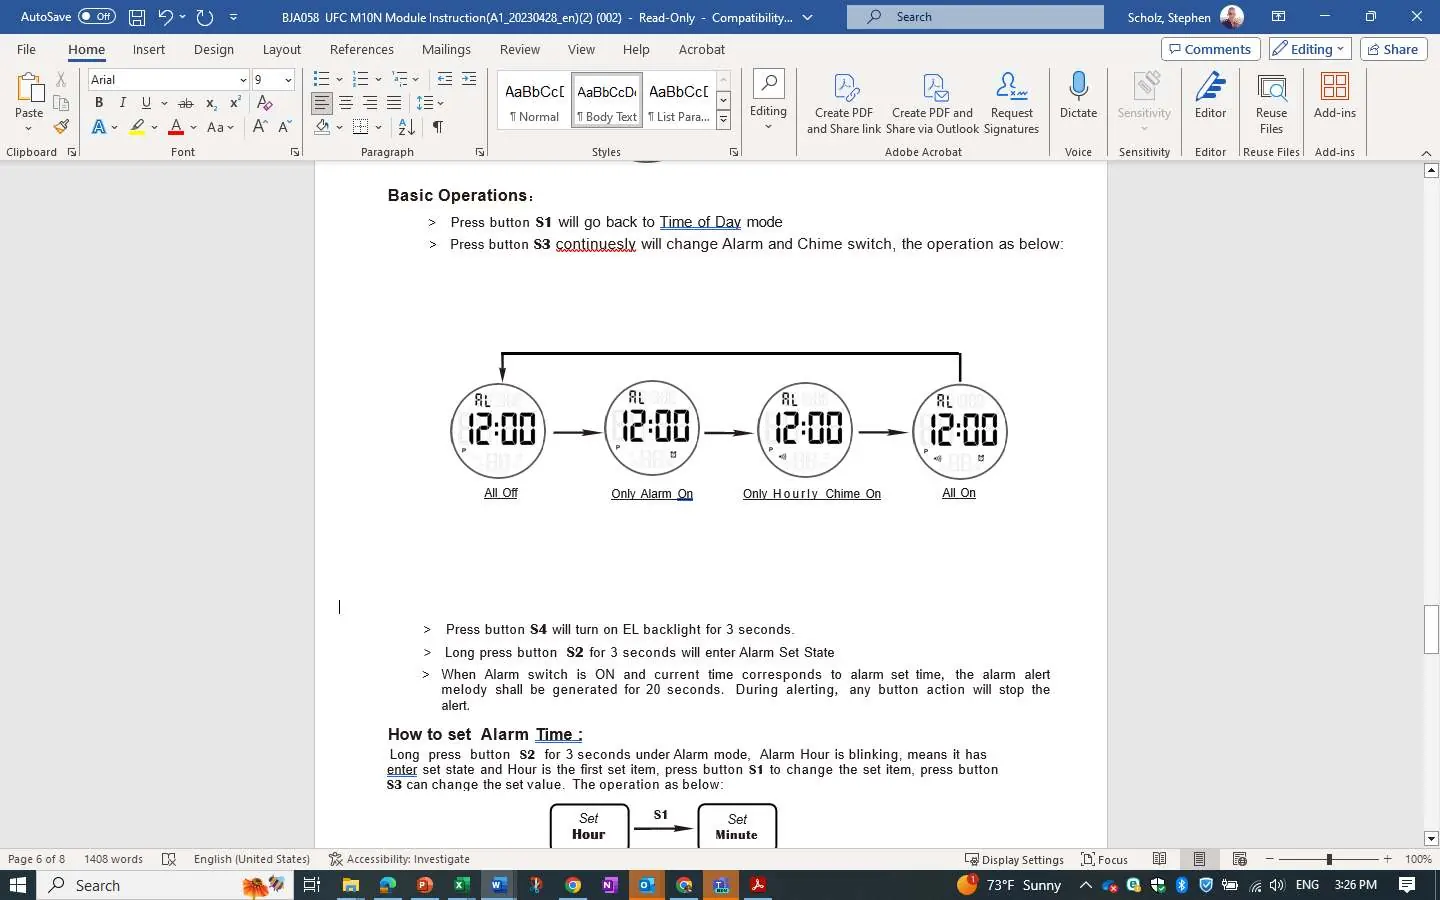Click Create PDF and Share via Outlook
The image size is (1440, 900).
pos(932,103)
